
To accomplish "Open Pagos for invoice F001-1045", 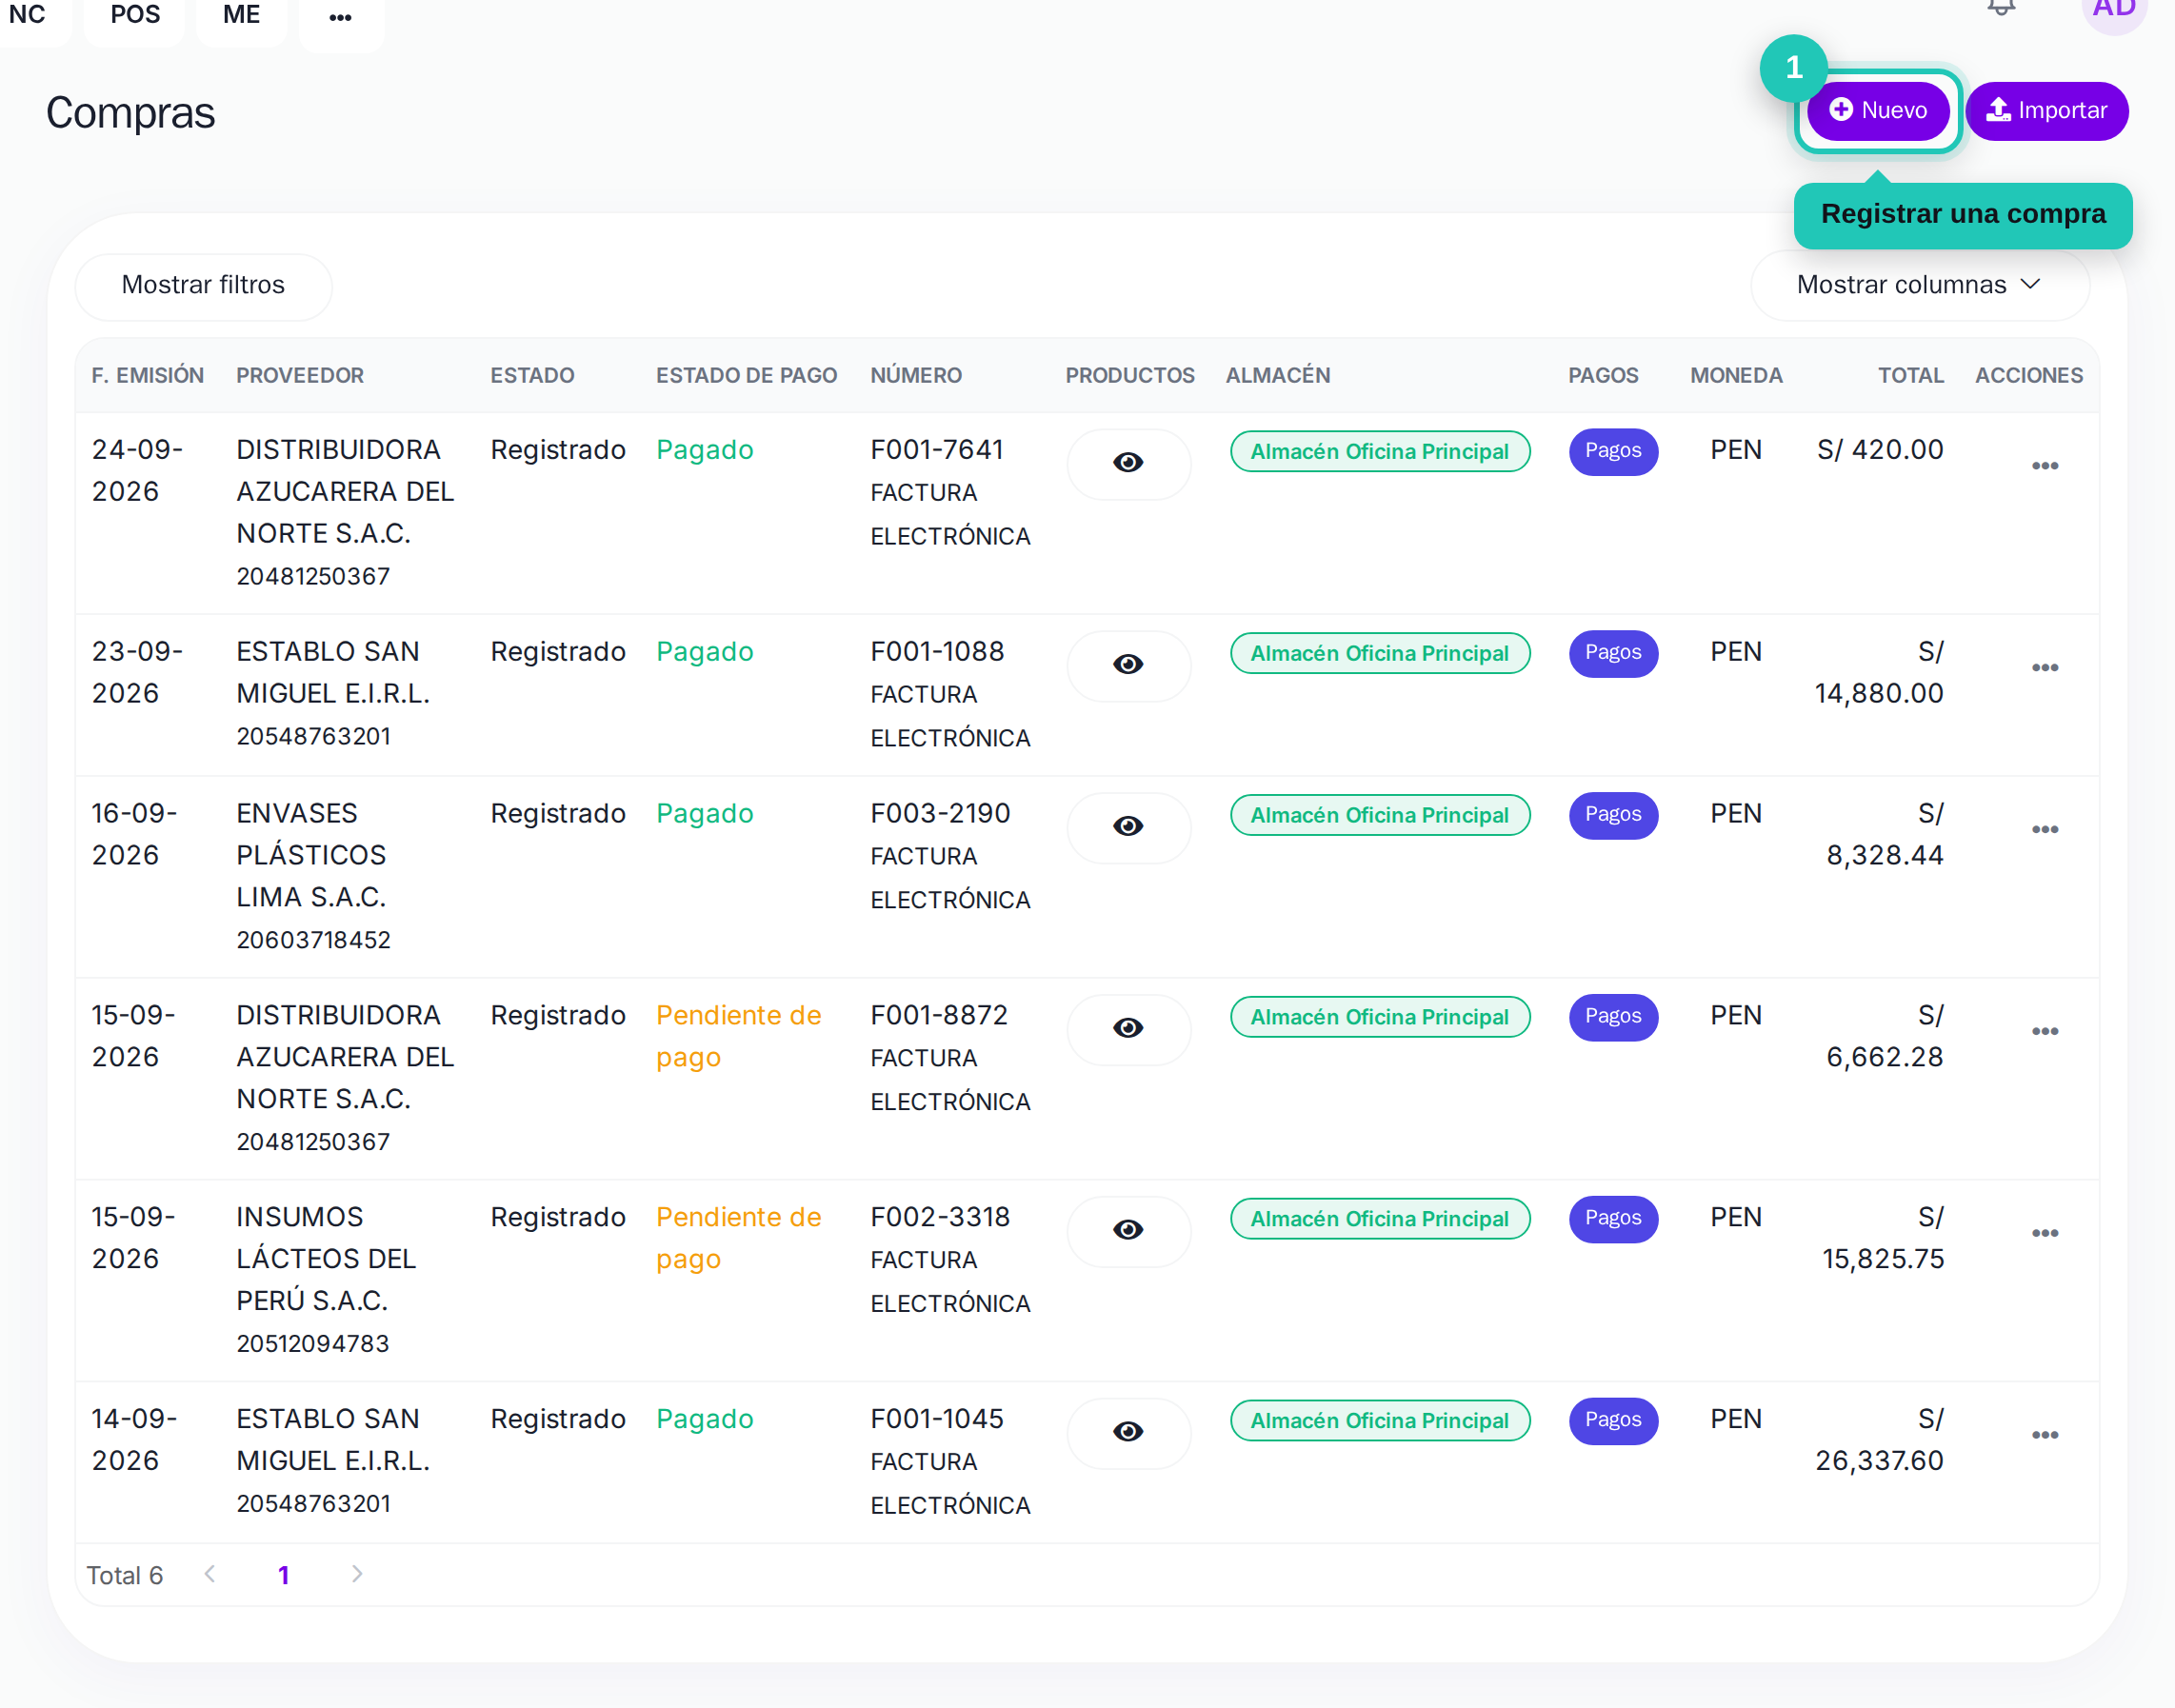I will coord(1613,1421).
